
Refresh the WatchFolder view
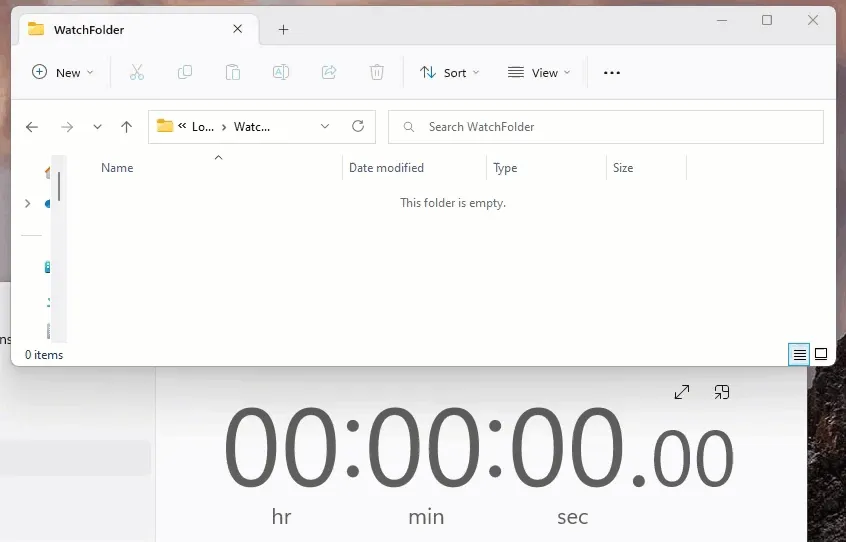coord(358,127)
